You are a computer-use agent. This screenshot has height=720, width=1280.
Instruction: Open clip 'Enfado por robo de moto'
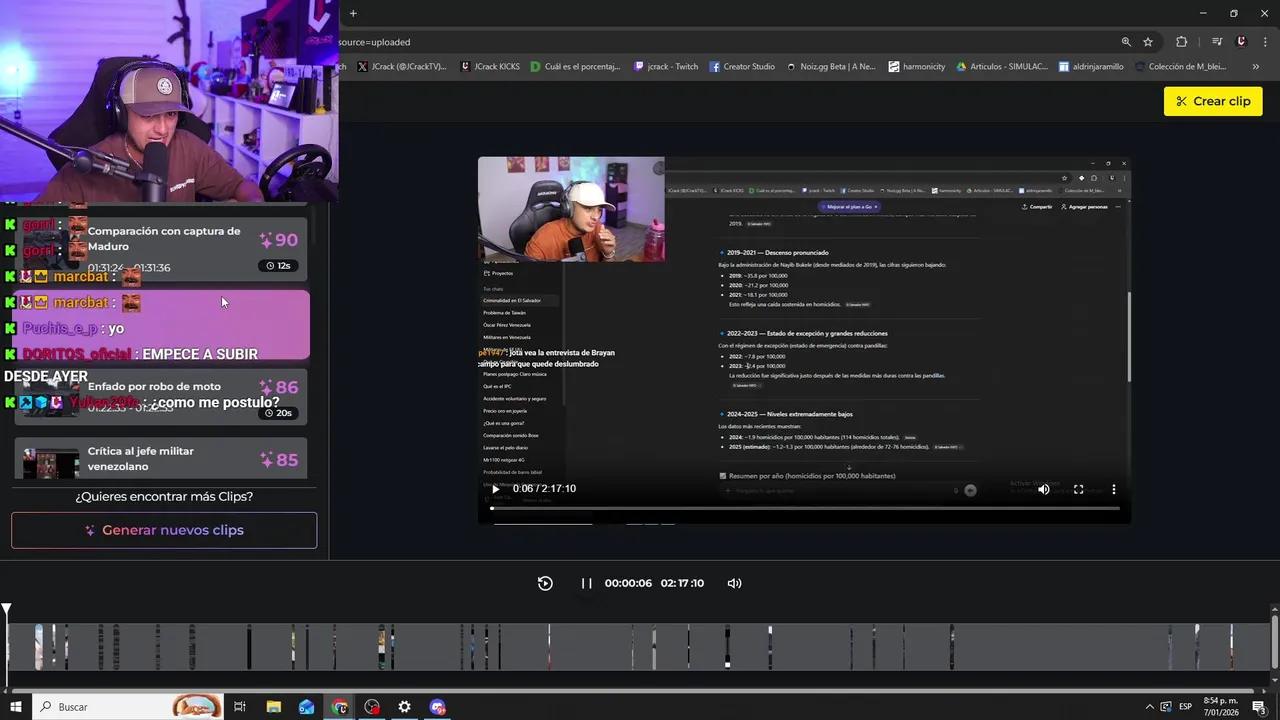(x=160, y=397)
